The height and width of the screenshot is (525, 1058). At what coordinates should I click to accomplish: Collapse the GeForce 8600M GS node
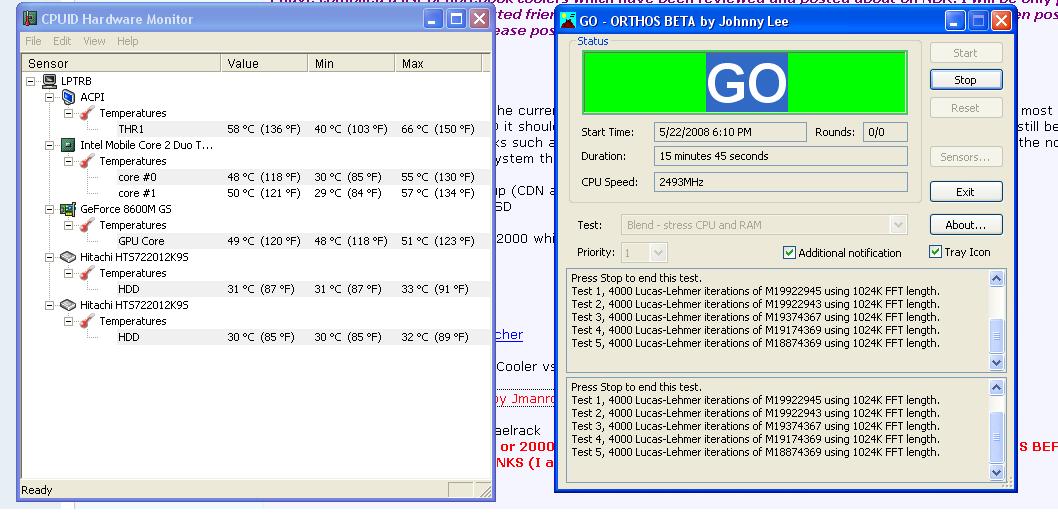tap(49, 209)
